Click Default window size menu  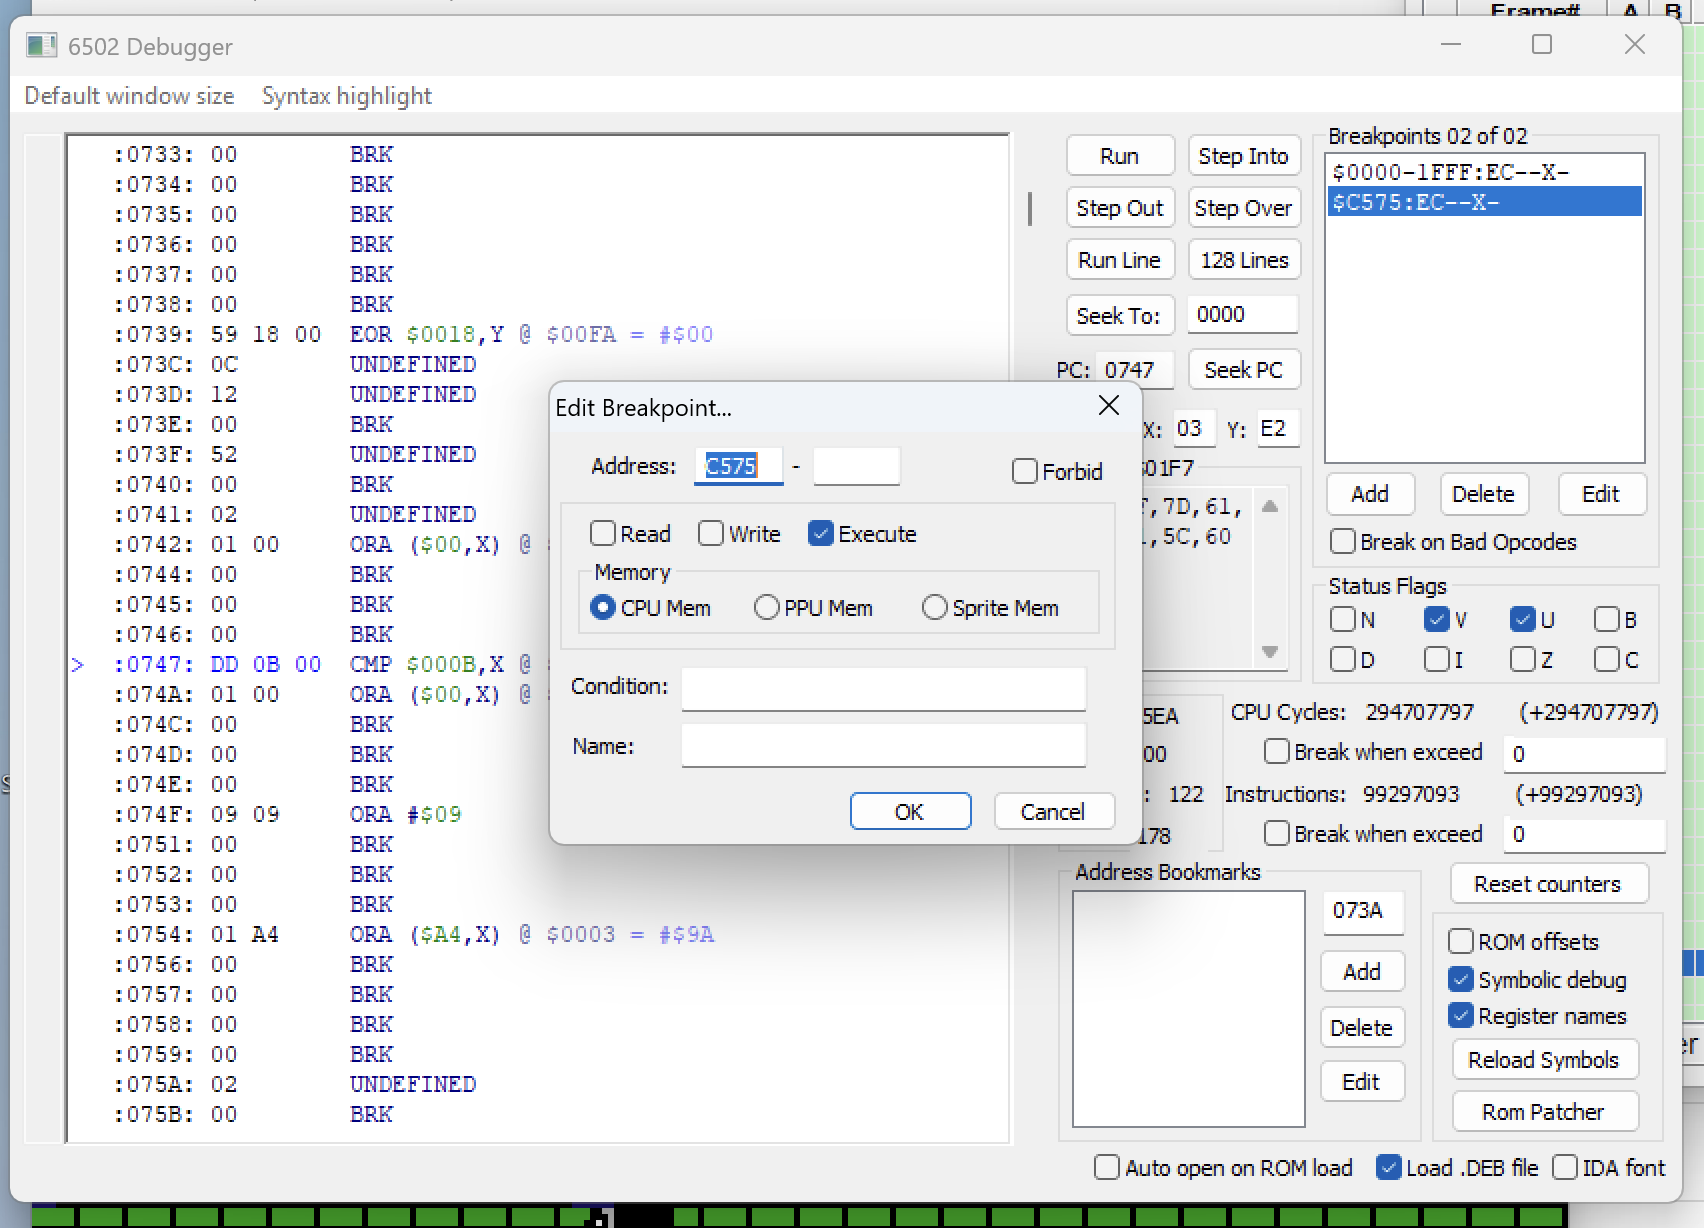coord(129,96)
